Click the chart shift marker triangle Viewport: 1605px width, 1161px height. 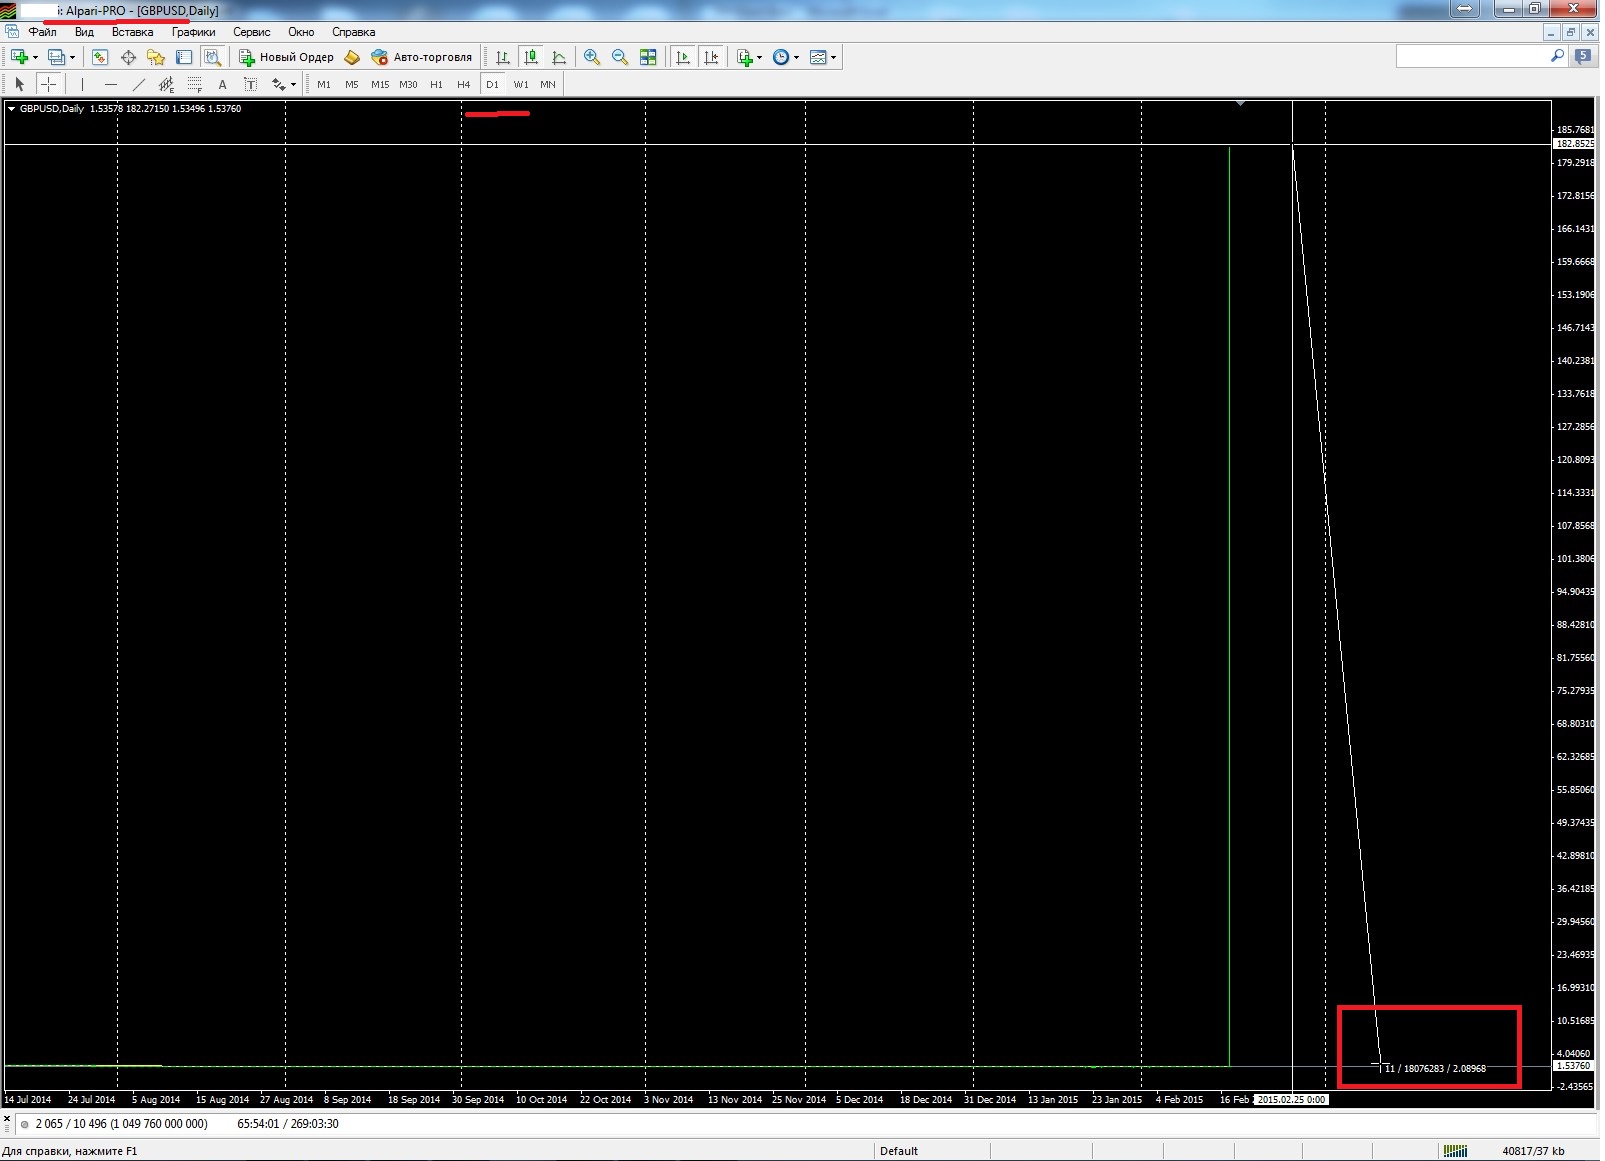coord(1240,103)
